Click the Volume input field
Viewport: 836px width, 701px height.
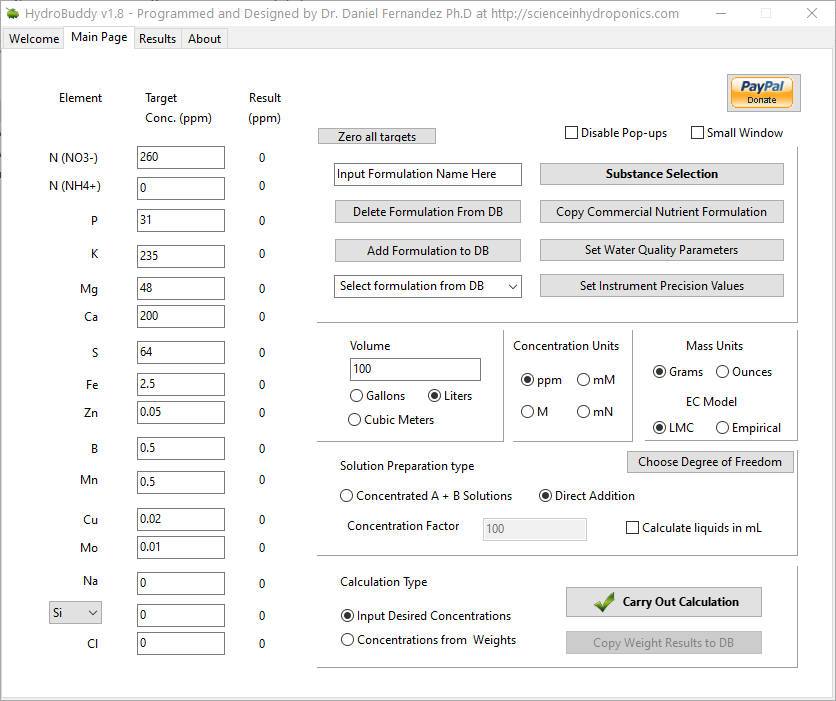415,370
